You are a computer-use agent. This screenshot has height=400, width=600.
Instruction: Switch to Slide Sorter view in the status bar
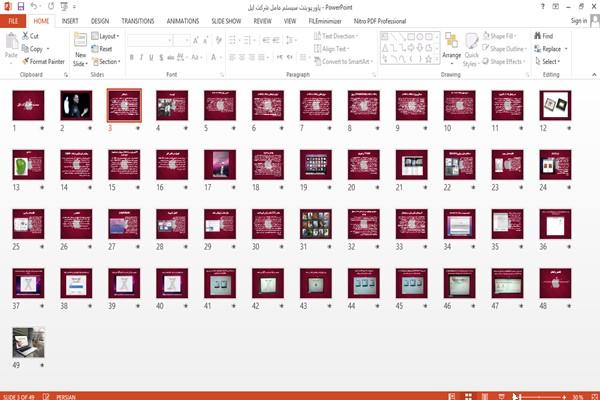click(468, 397)
